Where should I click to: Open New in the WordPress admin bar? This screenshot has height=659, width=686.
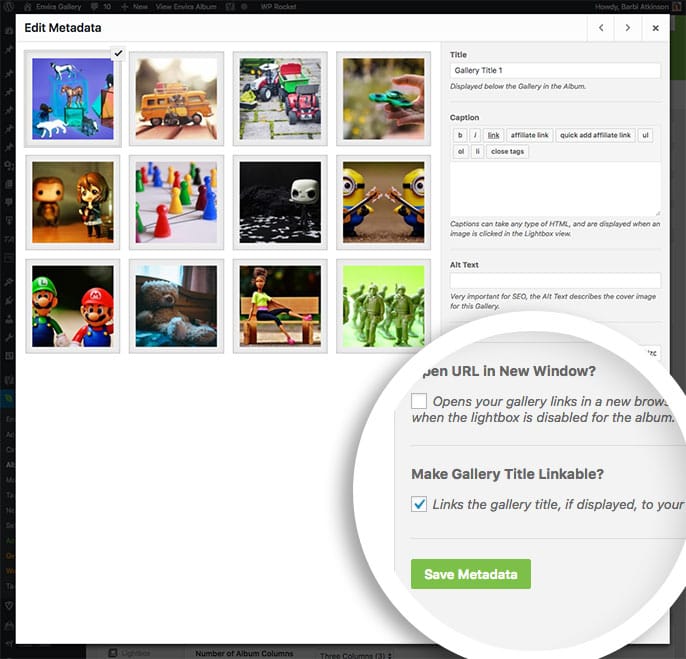[x=135, y=7]
